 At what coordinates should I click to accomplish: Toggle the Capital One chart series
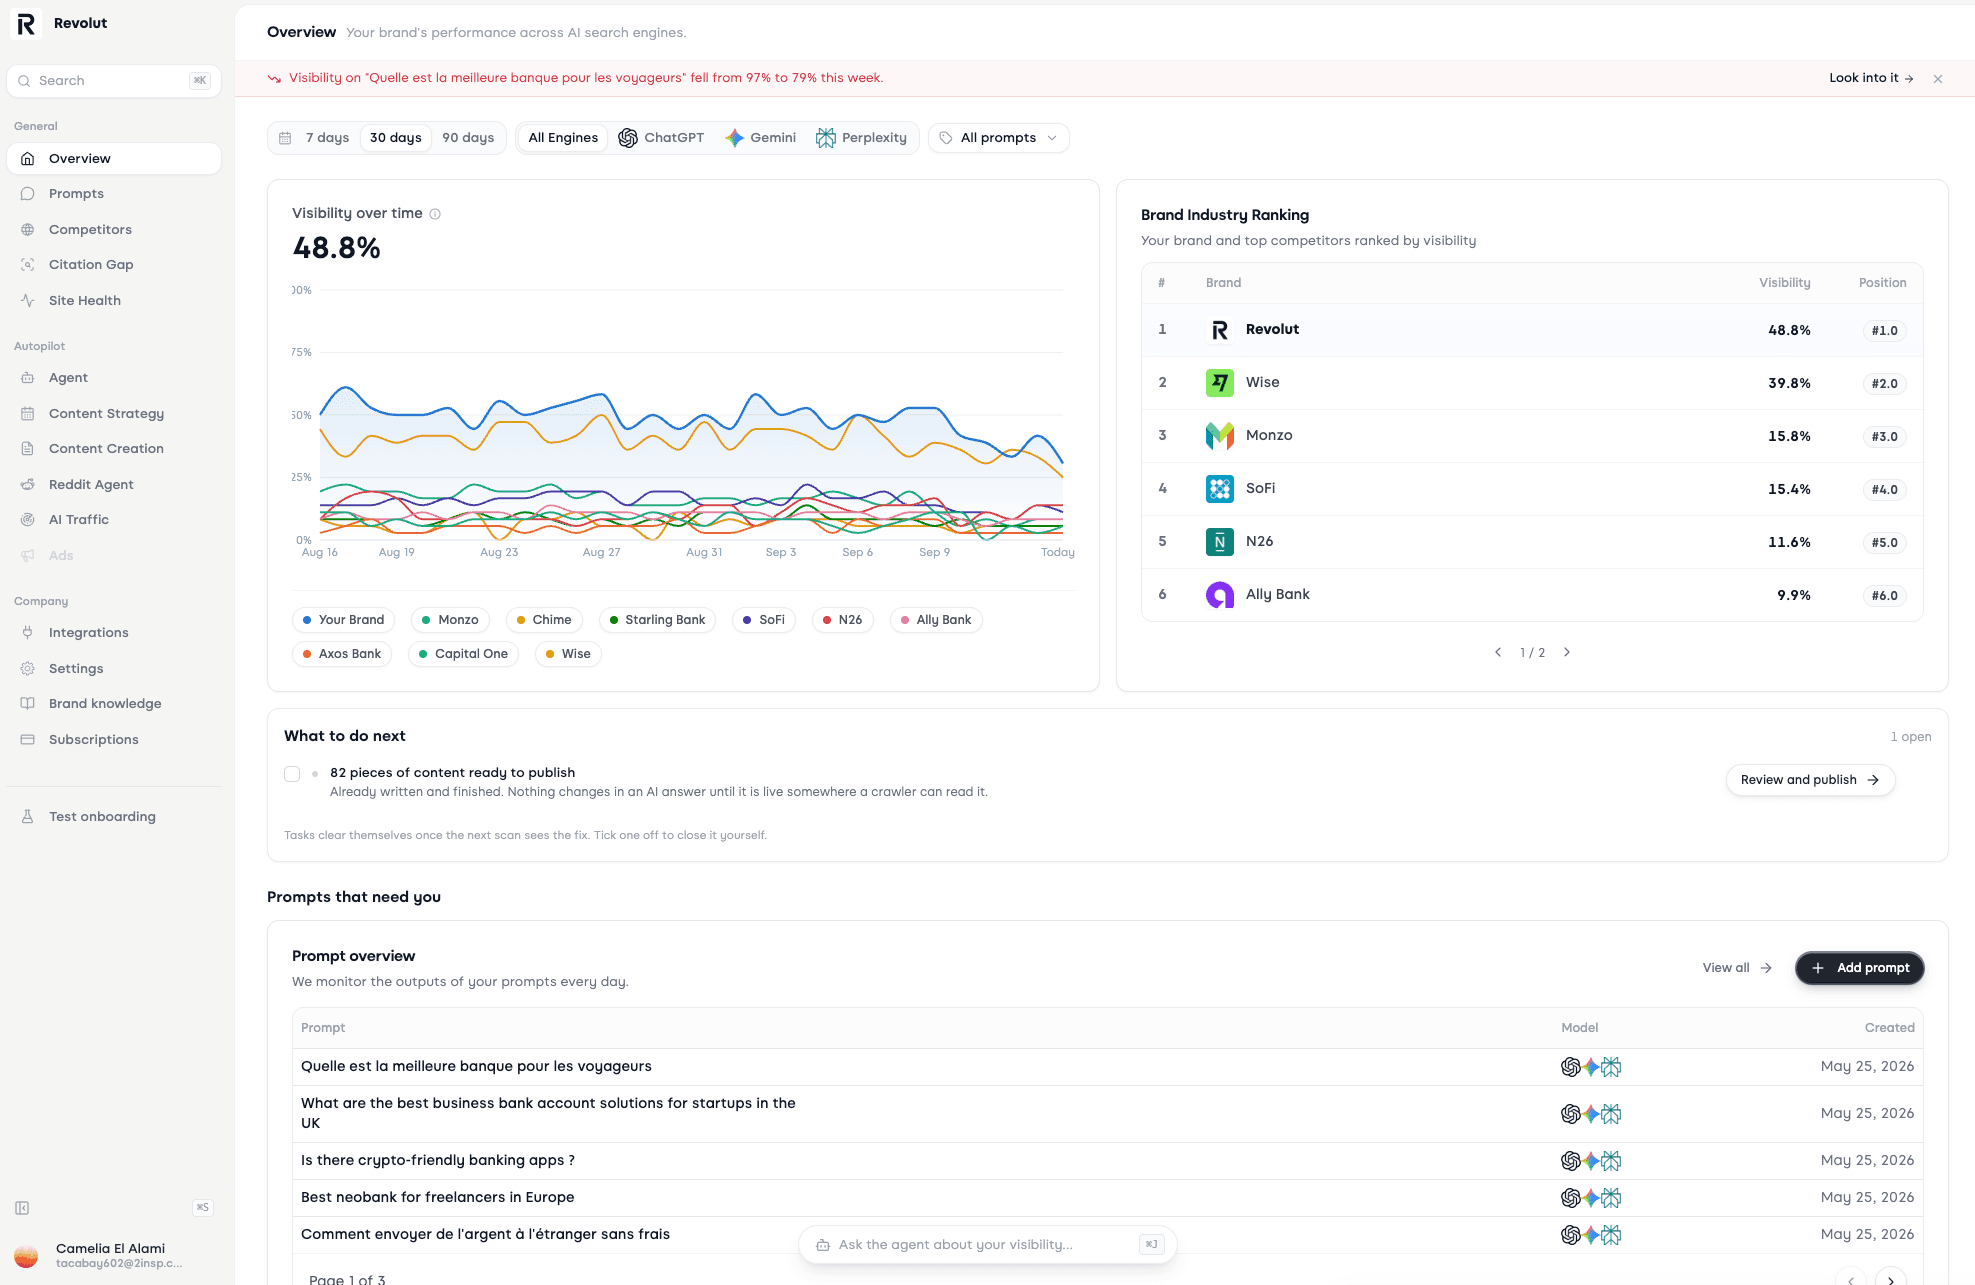[x=463, y=654]
